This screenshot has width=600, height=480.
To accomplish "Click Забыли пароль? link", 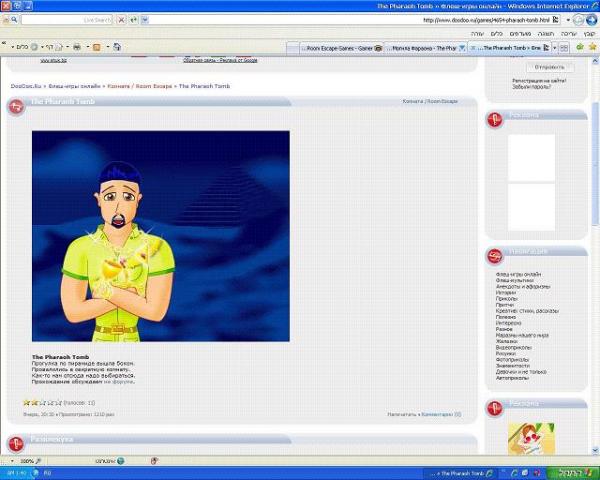I will (x=532, y=87).
